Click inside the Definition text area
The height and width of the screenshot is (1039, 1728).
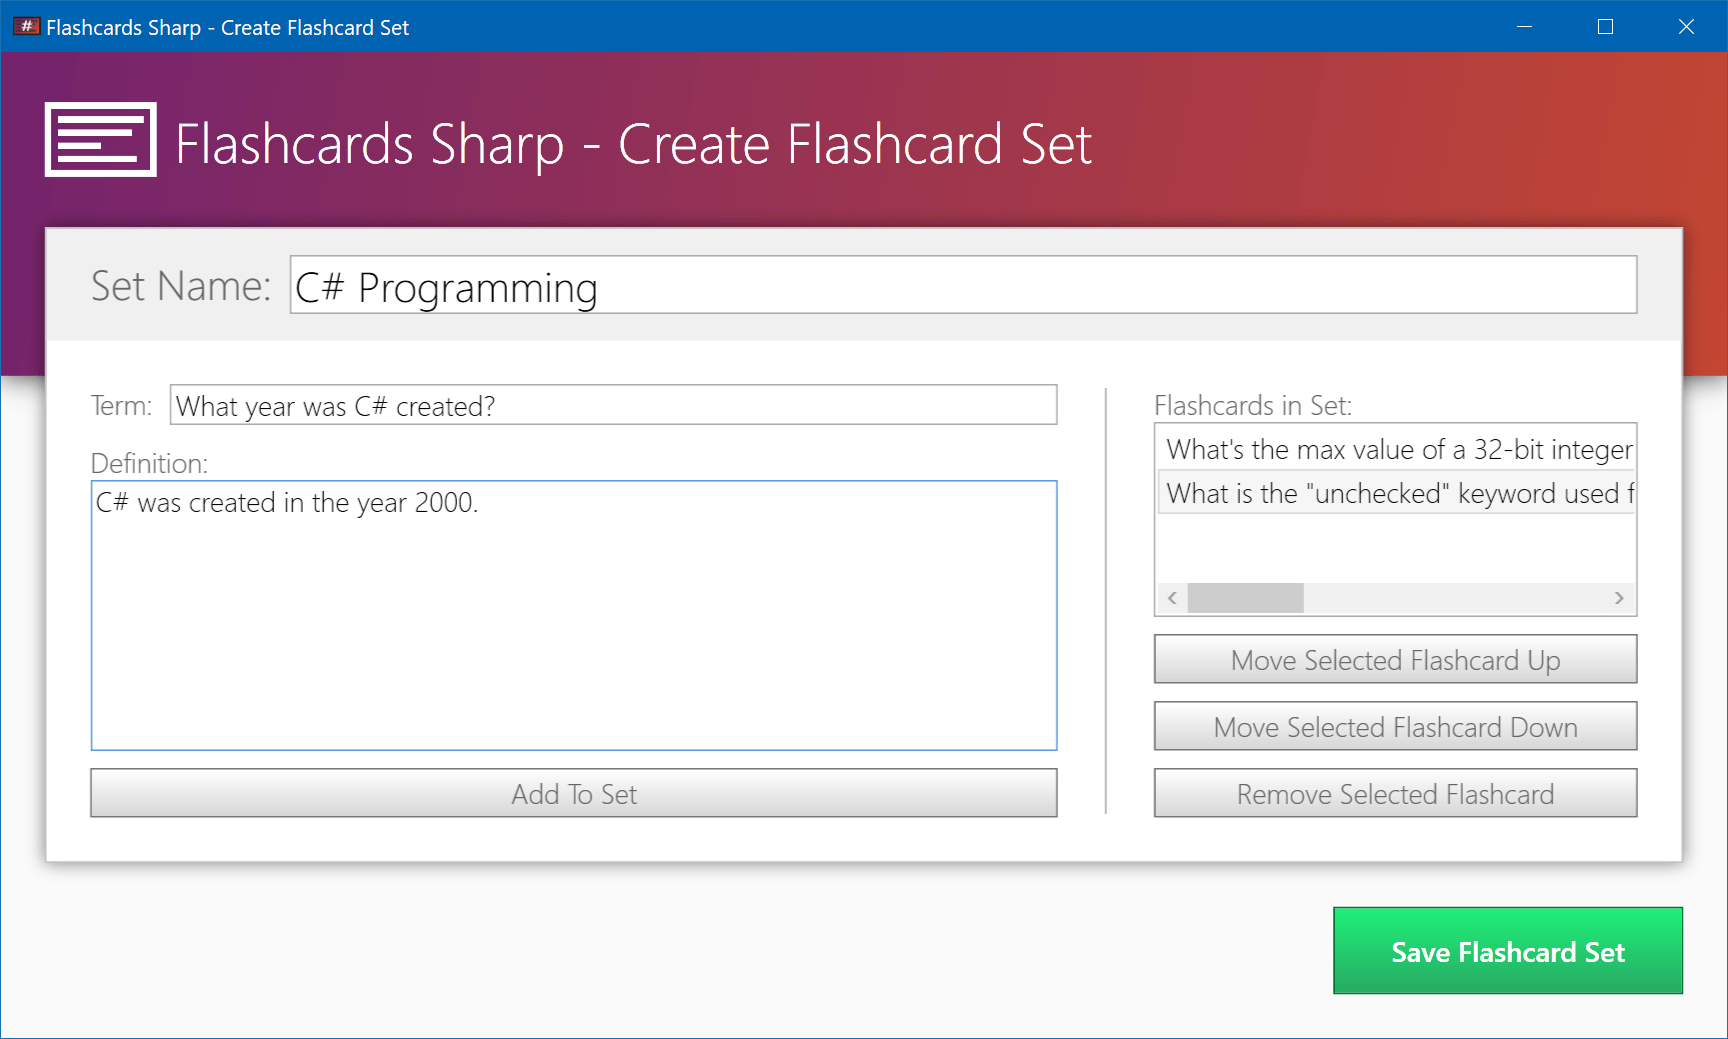[x=573, y=615]
